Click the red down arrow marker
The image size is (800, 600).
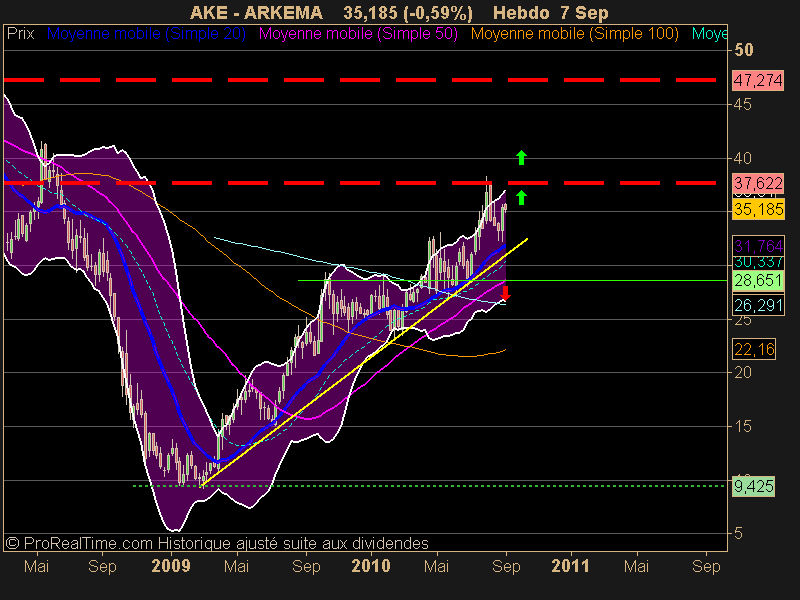(x=505, y=293)
